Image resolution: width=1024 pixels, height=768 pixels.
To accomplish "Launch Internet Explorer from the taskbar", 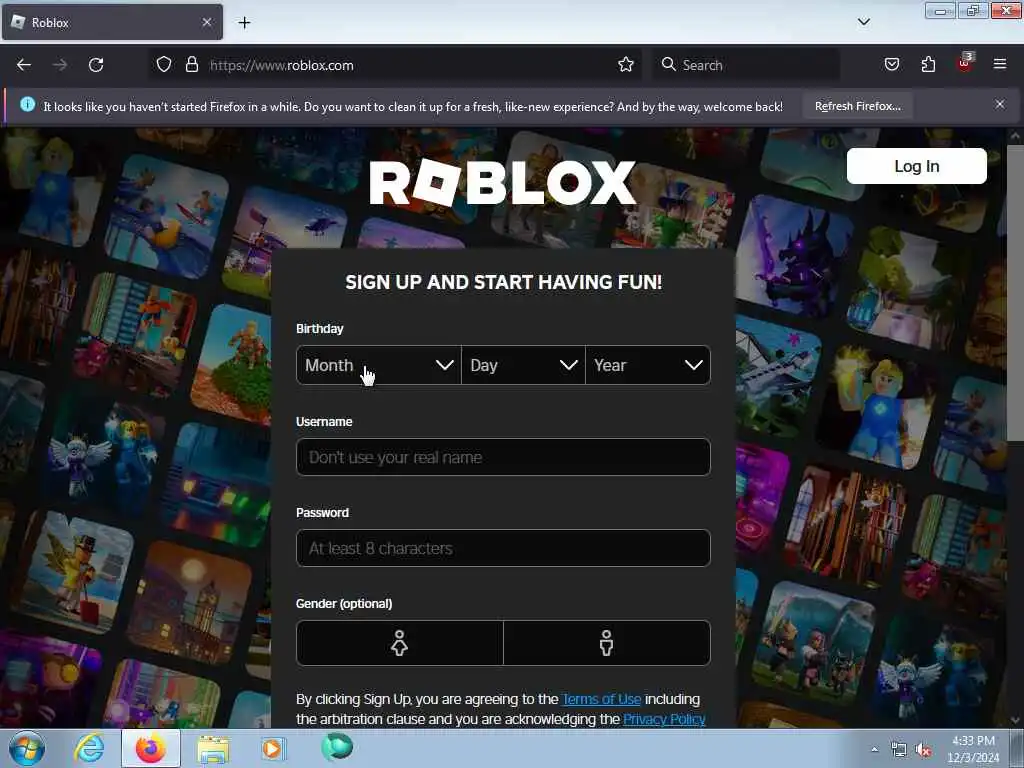I will click(89, 748).
